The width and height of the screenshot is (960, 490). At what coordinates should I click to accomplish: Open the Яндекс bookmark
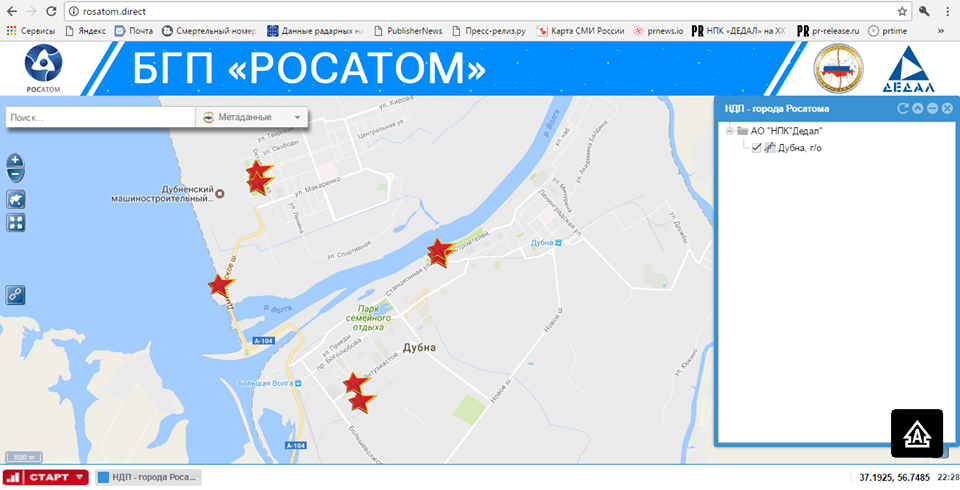click(x=85, y=31)
